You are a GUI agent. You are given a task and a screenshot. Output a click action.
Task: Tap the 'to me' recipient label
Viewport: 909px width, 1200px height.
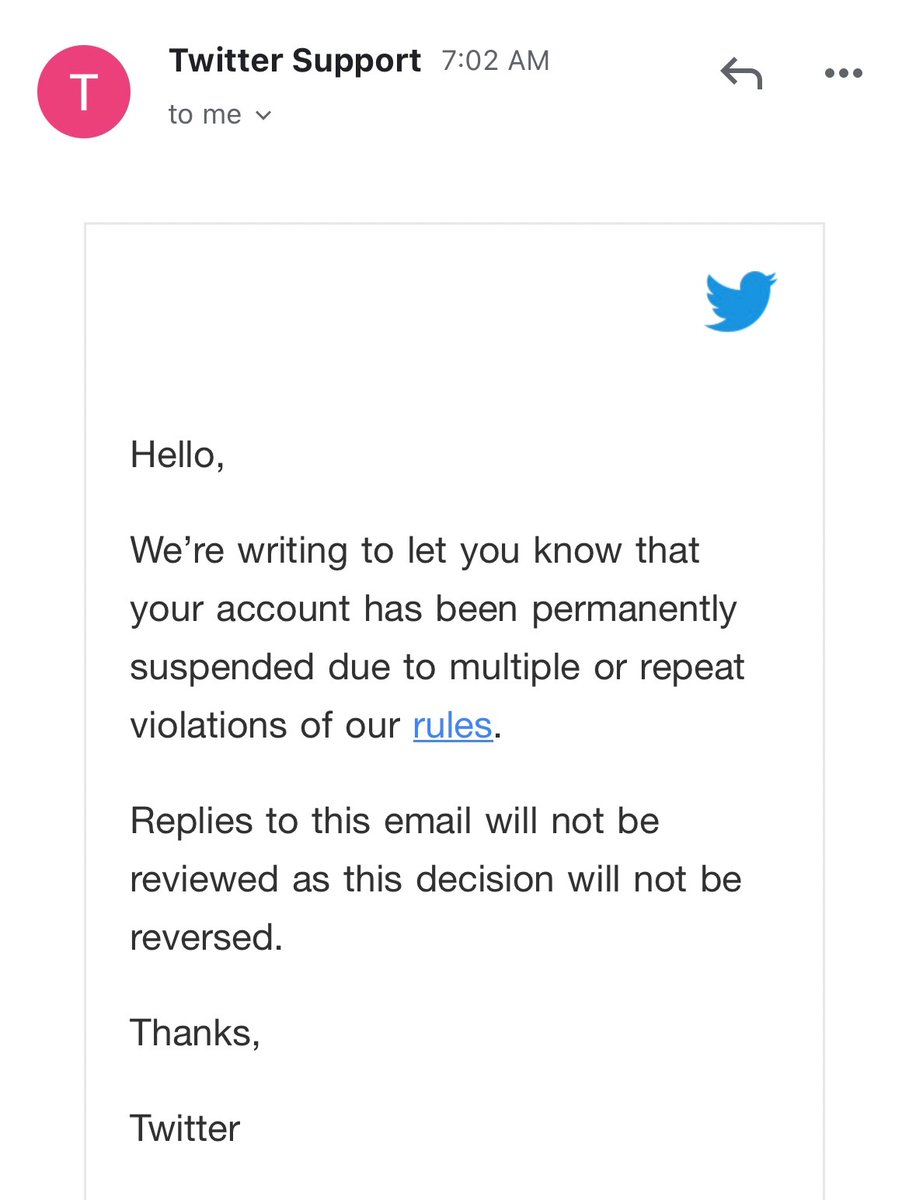[205, 115]
